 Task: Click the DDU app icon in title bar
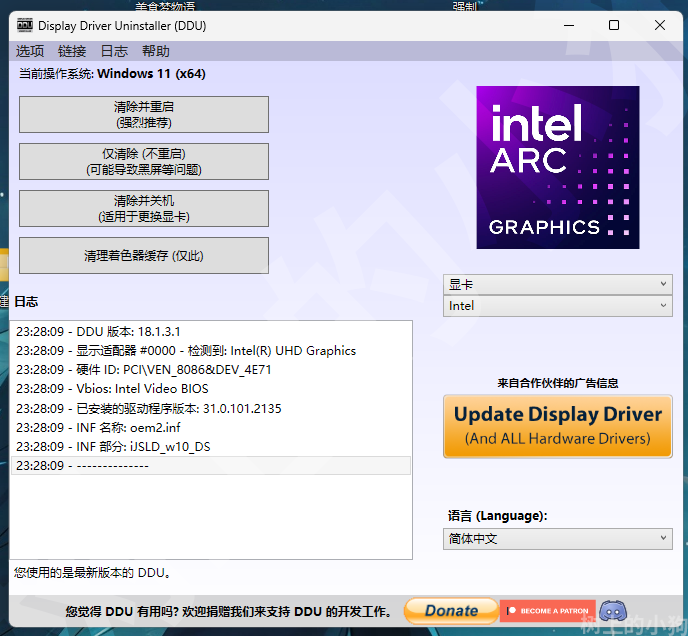pos(25,25)
